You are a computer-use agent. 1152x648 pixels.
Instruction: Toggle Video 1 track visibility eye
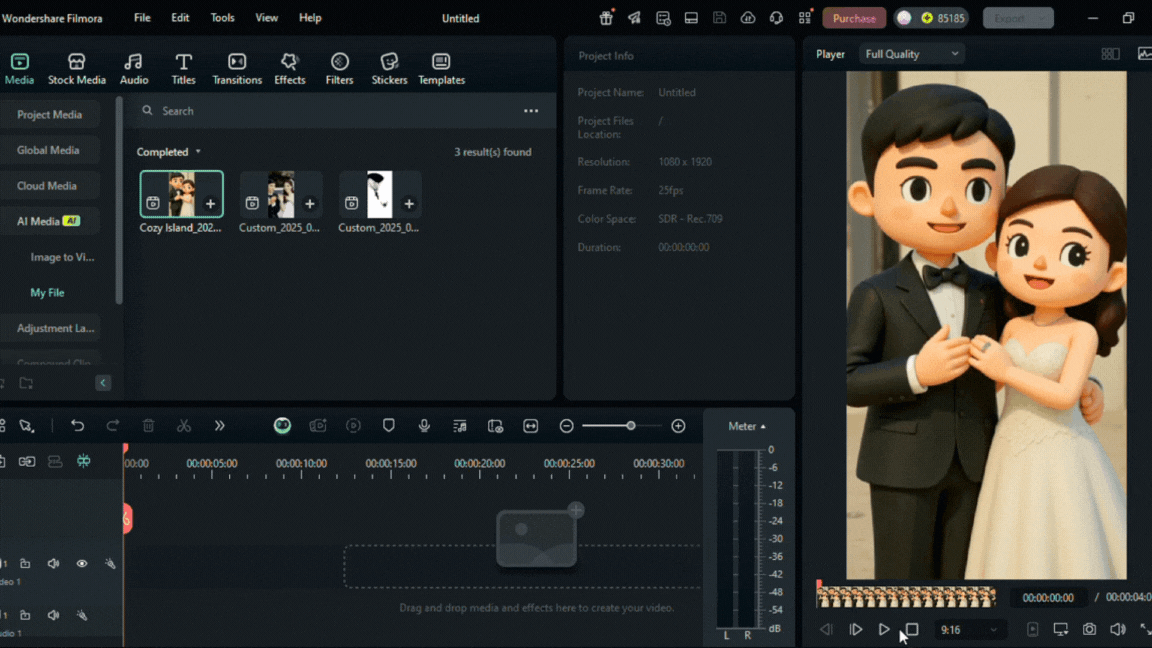82,564
